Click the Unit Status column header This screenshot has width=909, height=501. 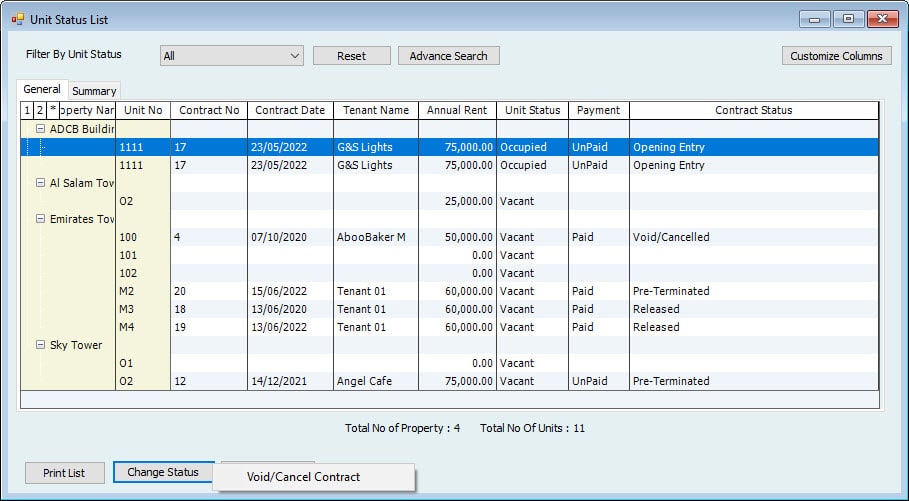[533, 110]
